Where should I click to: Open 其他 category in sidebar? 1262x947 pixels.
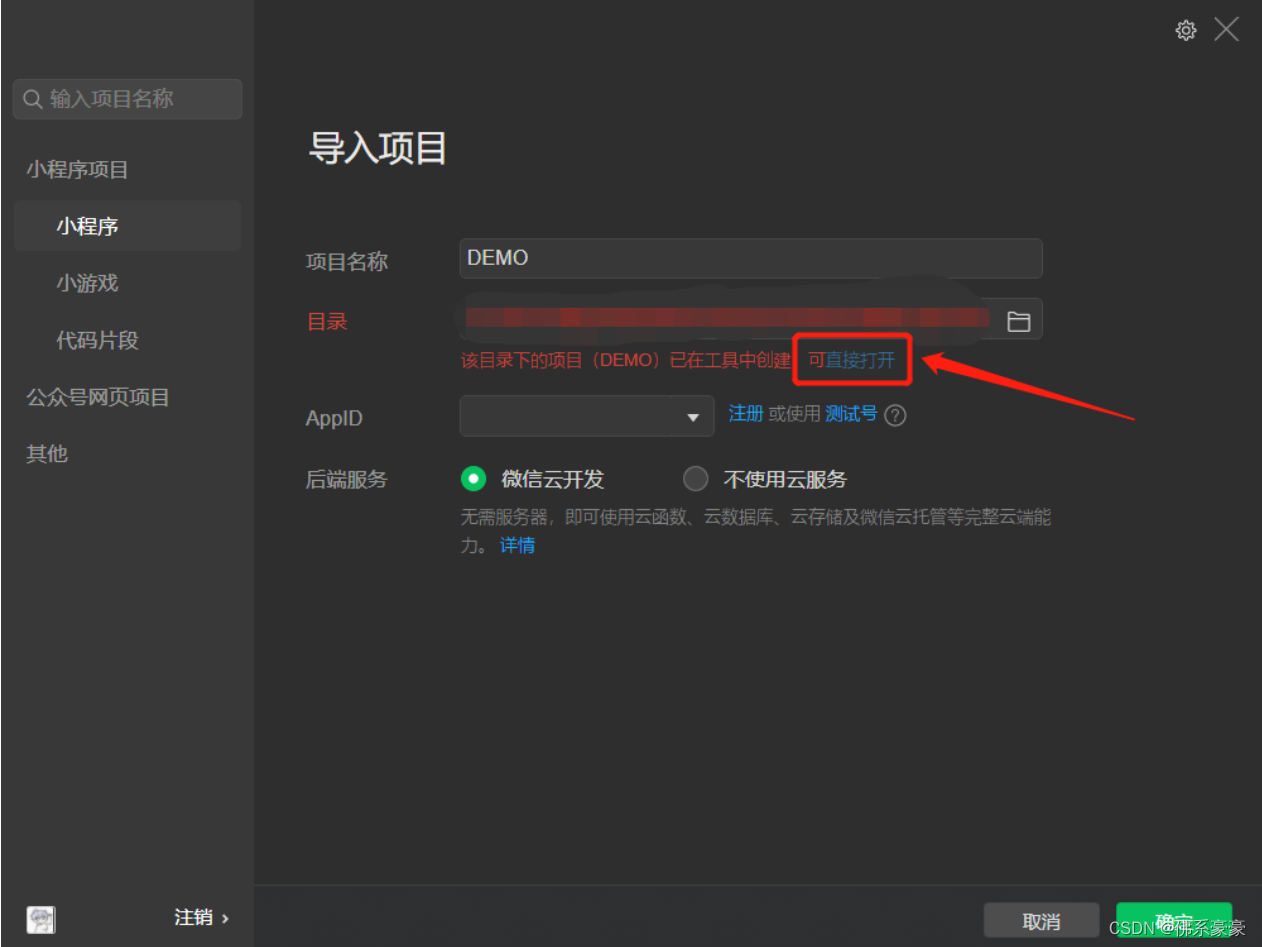pos(47,454)
